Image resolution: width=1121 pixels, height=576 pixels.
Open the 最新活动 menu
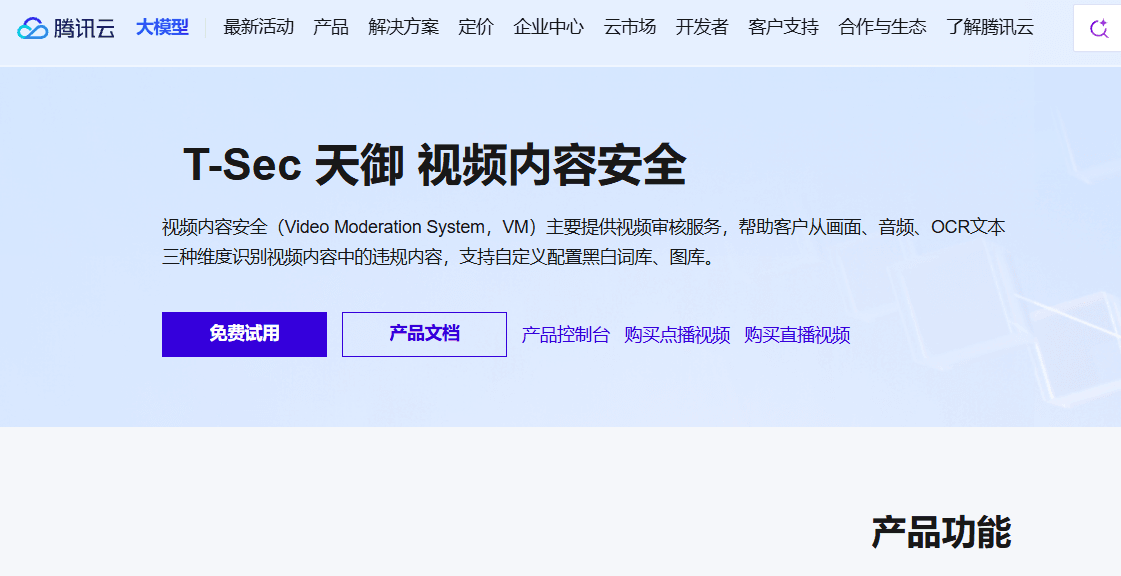(259, 27)
